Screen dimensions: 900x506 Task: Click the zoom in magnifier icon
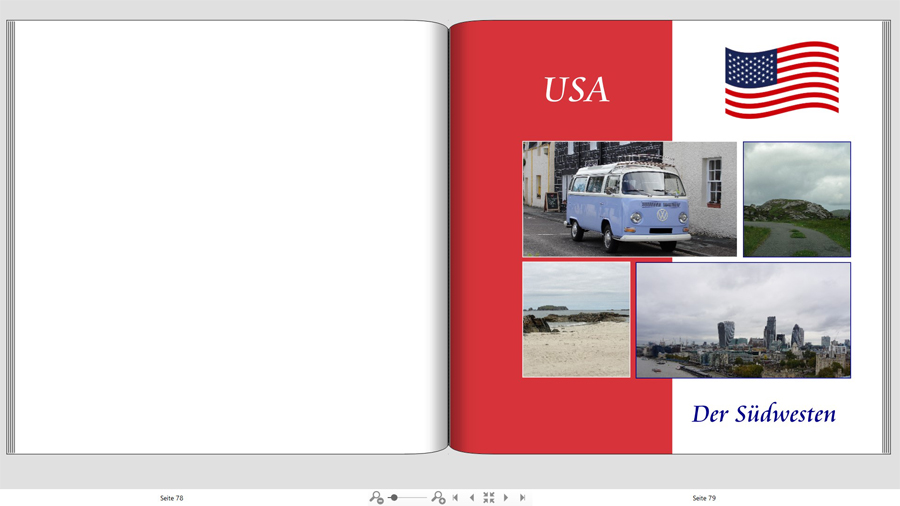coord(438,497)
